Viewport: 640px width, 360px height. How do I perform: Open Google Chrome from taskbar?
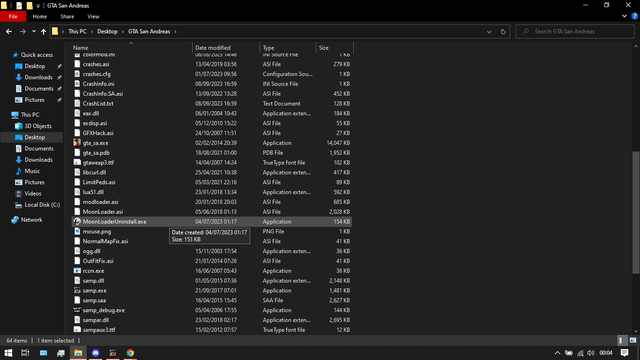tap(130, 353)
